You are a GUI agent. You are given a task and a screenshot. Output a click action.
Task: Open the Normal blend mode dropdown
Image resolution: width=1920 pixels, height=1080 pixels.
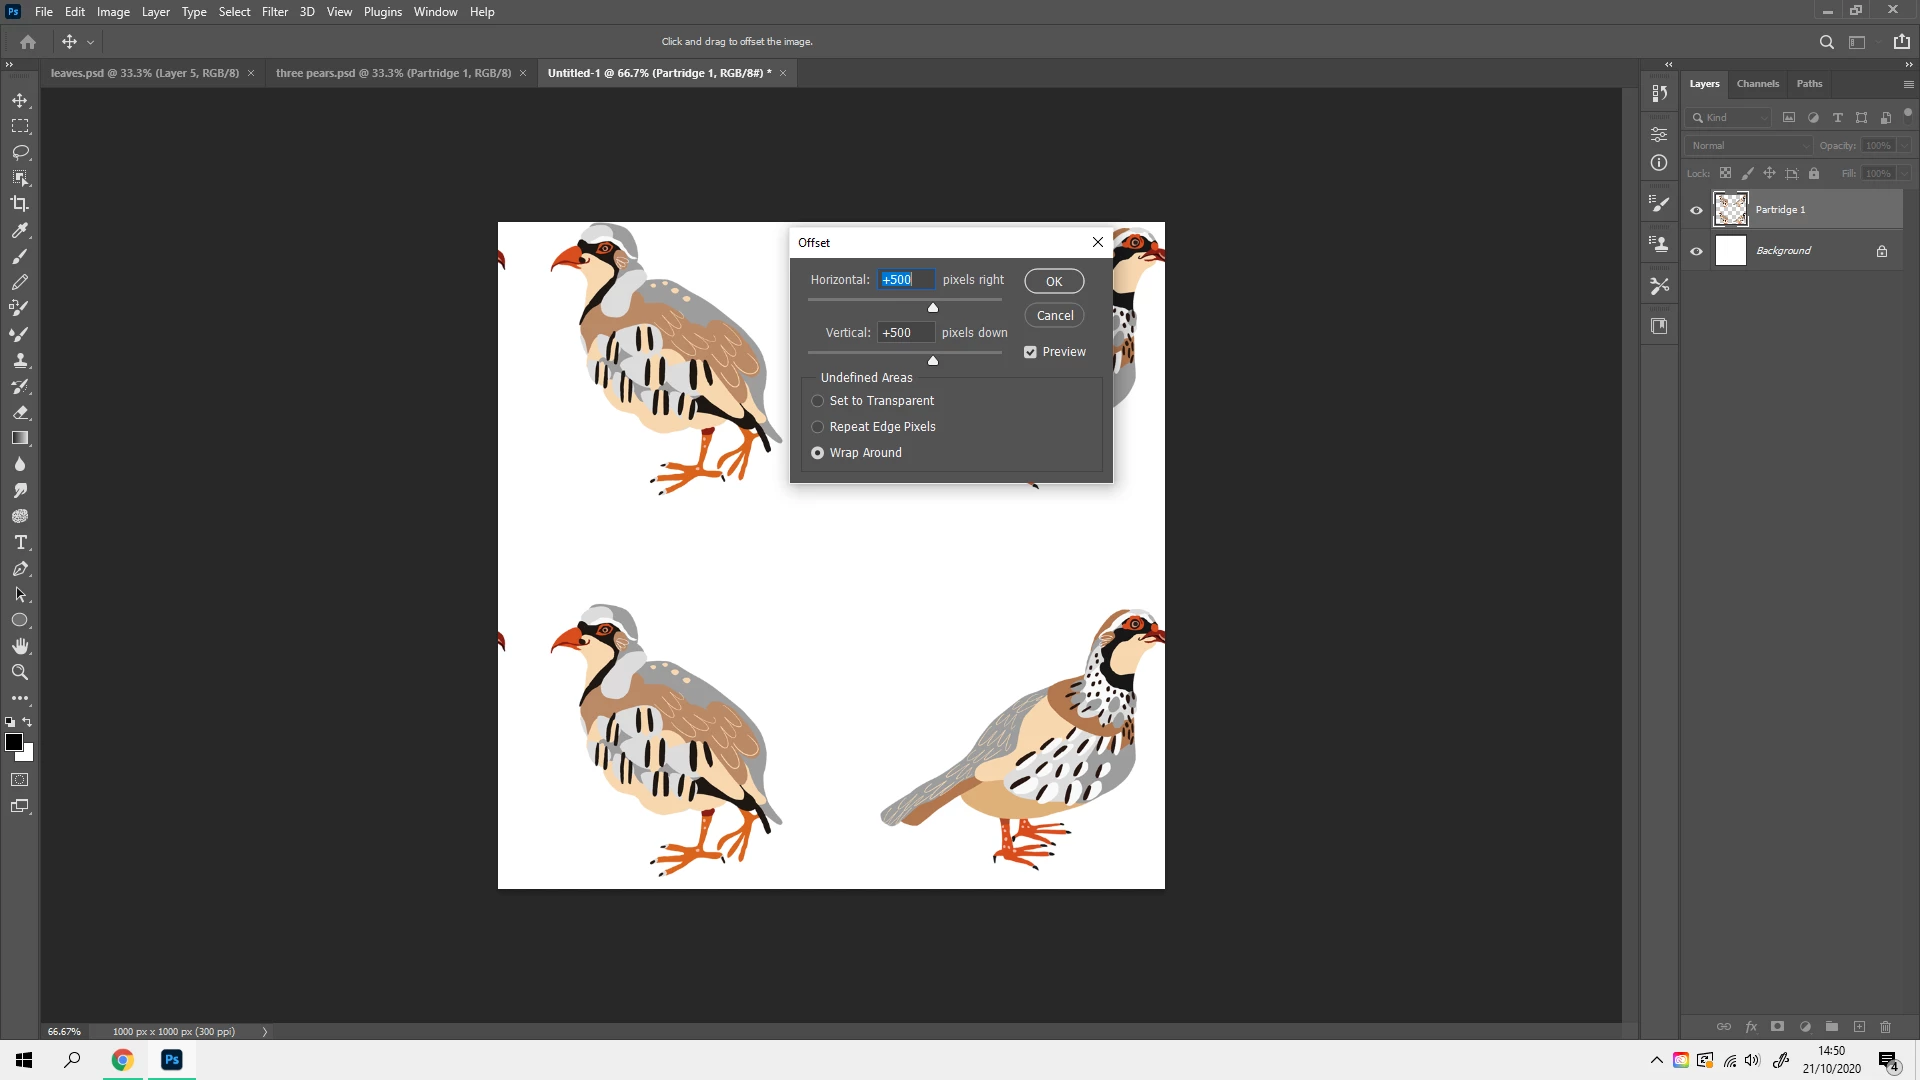[1748, 146]
